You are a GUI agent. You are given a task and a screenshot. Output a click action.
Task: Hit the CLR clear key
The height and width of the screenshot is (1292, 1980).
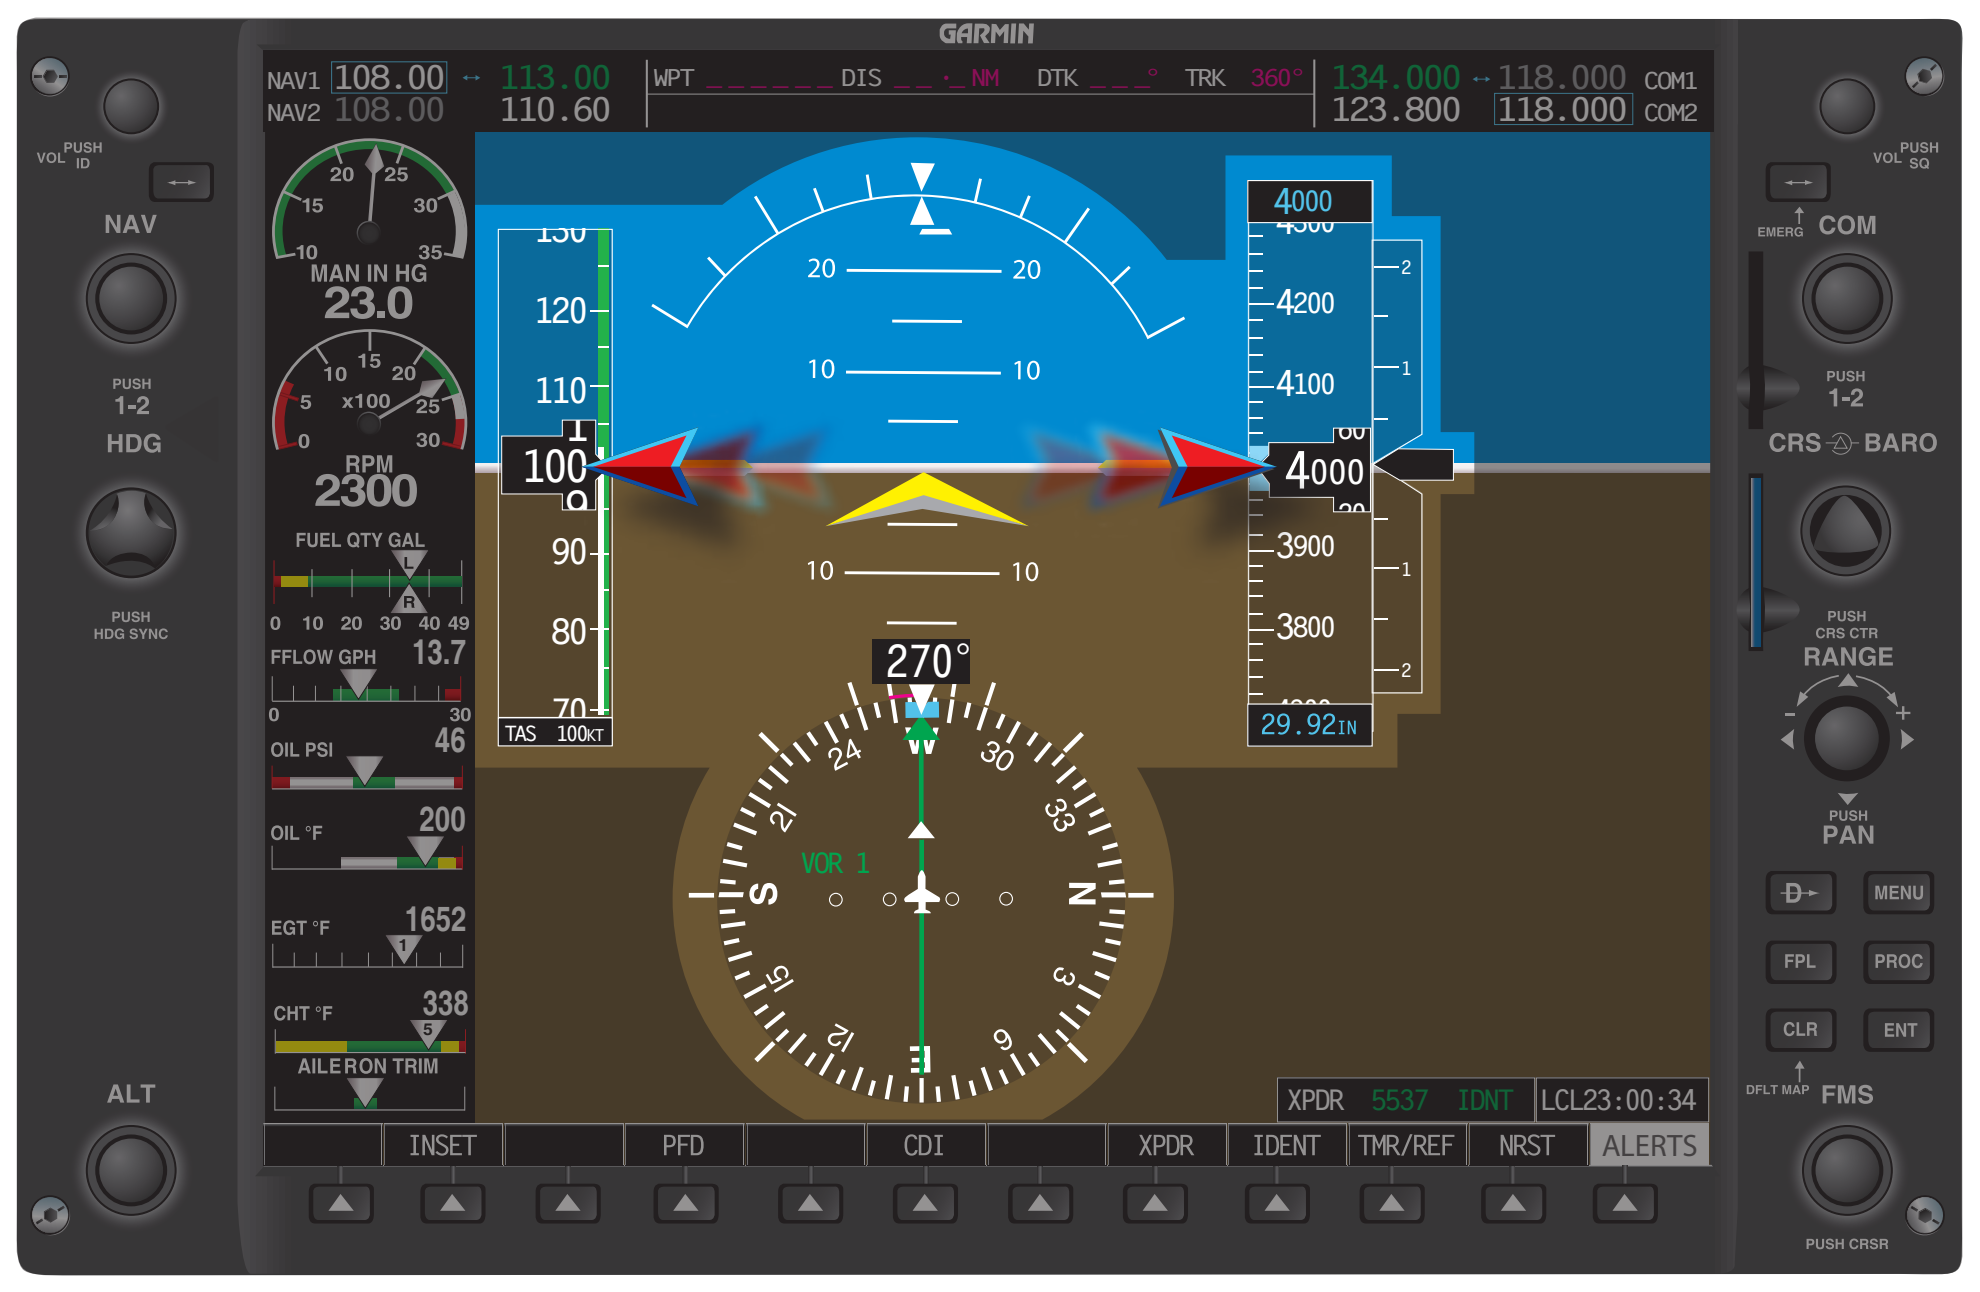tap(1800, 1029)
